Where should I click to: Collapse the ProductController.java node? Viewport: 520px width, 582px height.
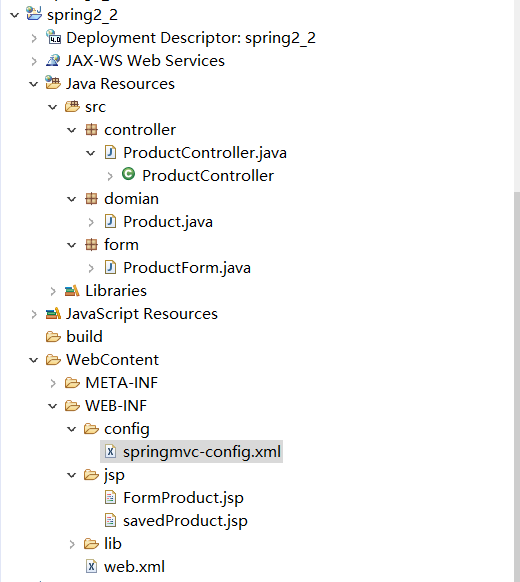pyautogui.click(x=91, y=153)
